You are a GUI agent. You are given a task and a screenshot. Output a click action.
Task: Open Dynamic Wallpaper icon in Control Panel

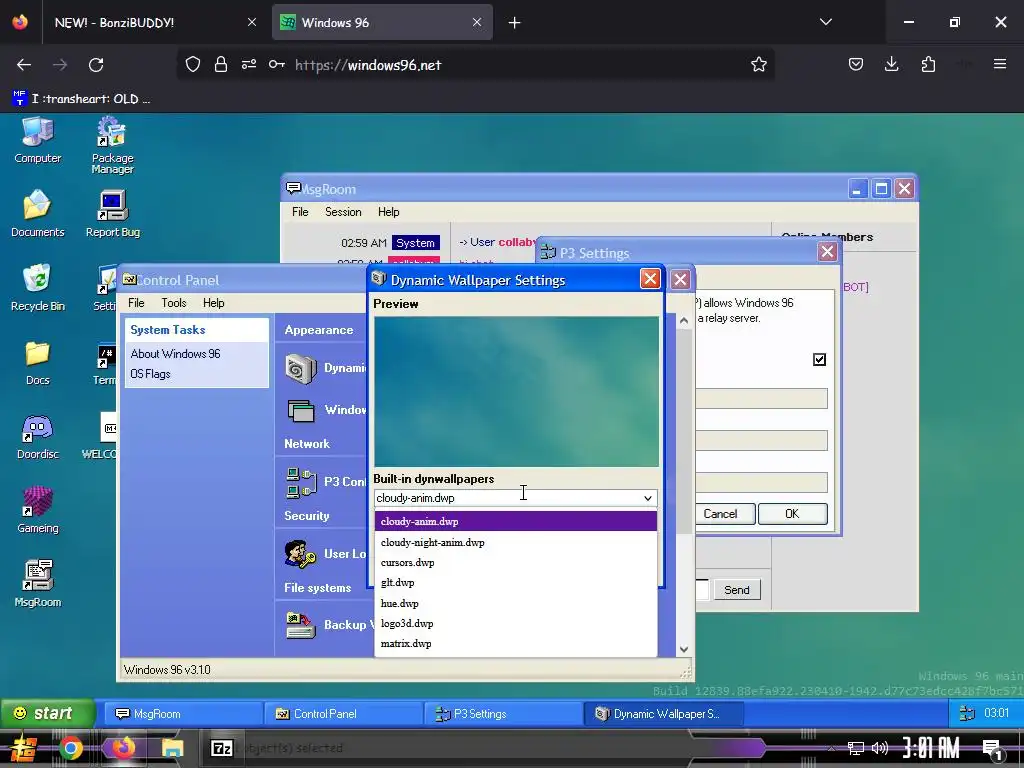pos(301,368)
